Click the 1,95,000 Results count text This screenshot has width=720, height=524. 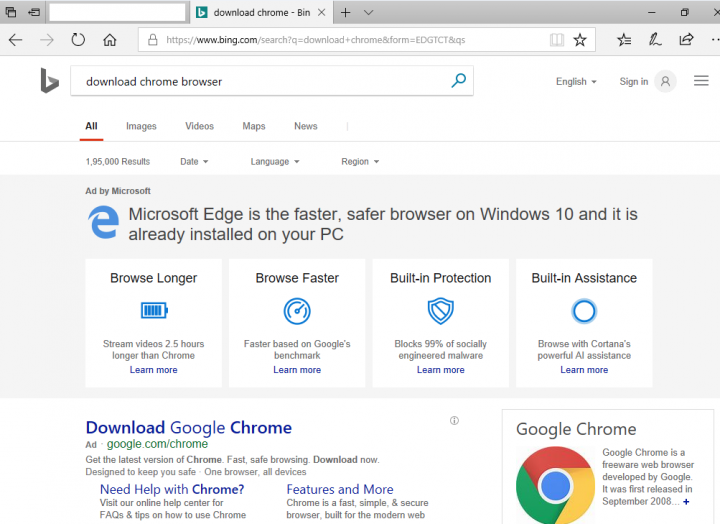118,162
